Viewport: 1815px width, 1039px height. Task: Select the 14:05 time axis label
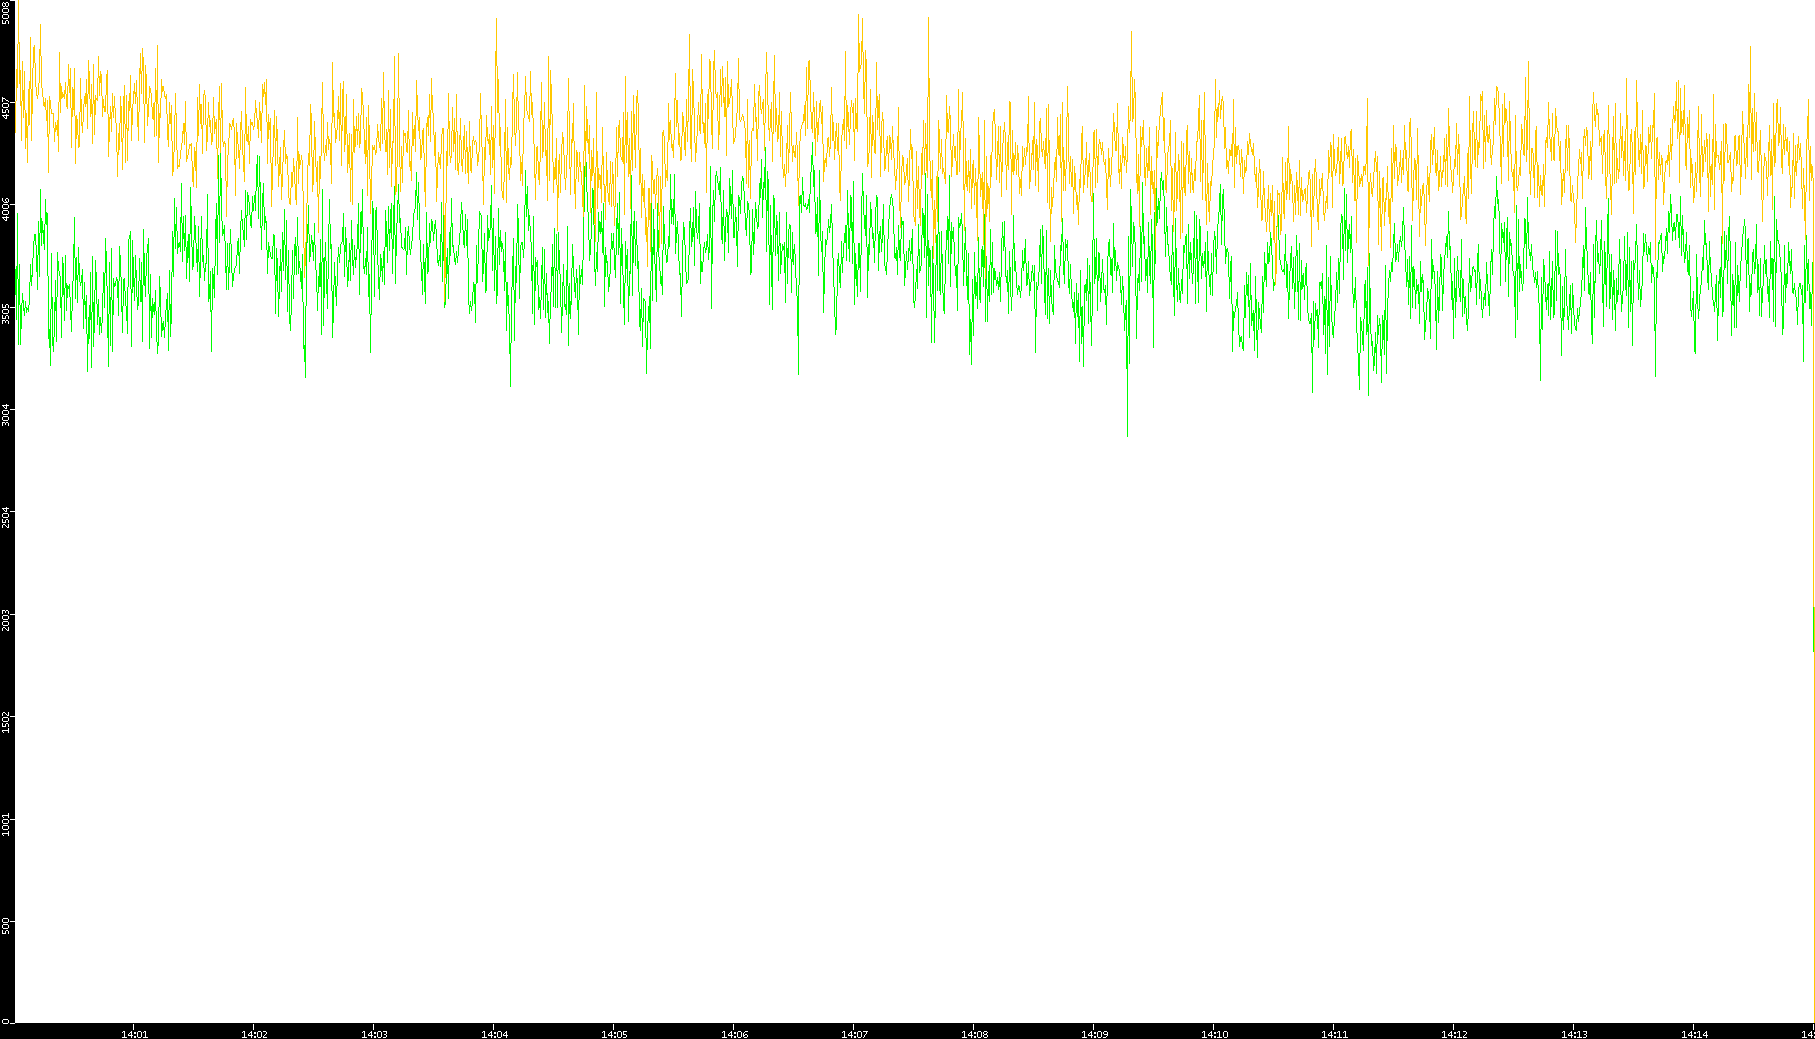pos(614,1034)
